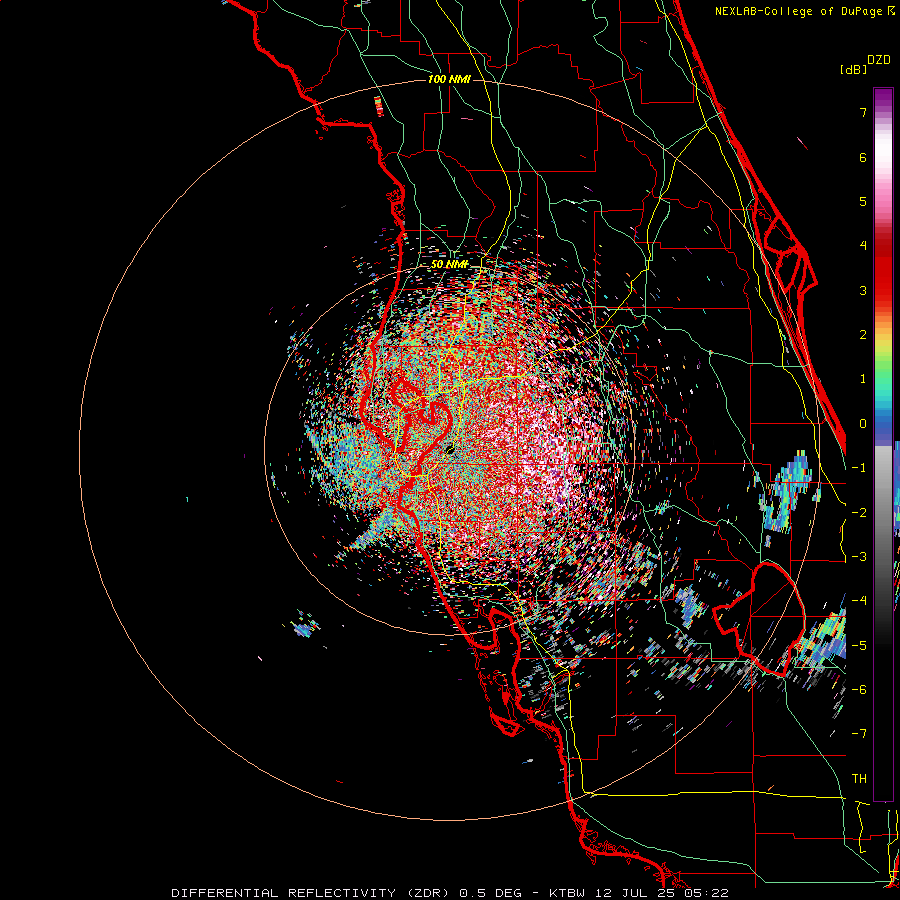Click the -2 value on color scale

click(x=859, y=513)
